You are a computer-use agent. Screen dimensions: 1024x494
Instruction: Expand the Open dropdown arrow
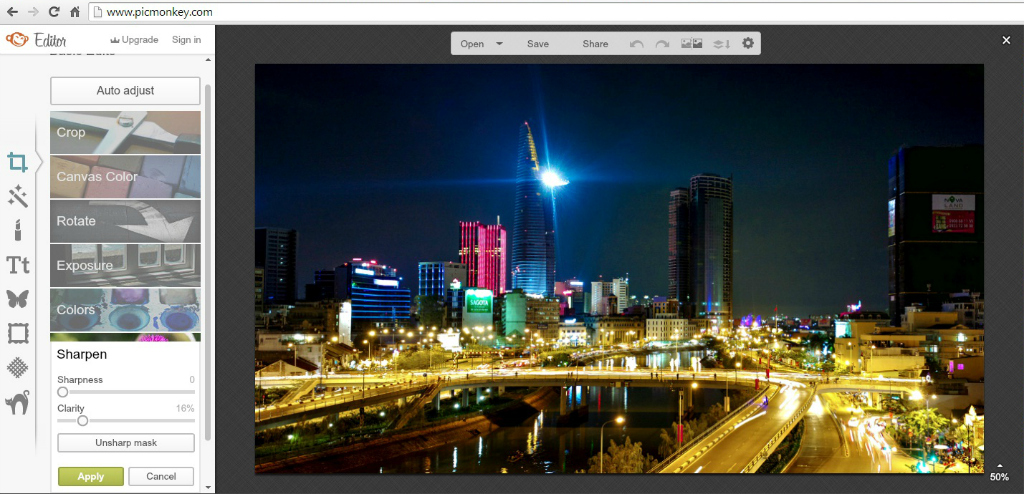click(x=500, y=44)
